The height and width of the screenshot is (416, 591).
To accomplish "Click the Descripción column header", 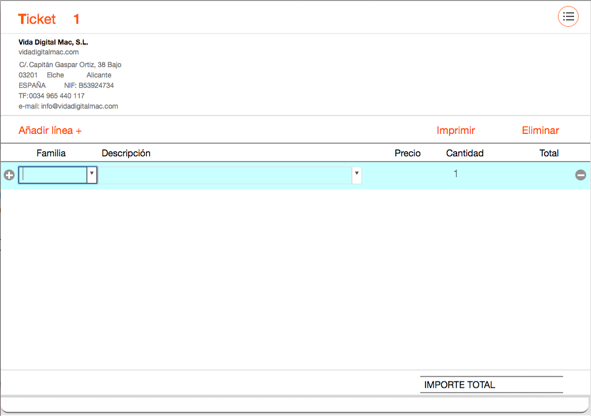I will 126,153.
